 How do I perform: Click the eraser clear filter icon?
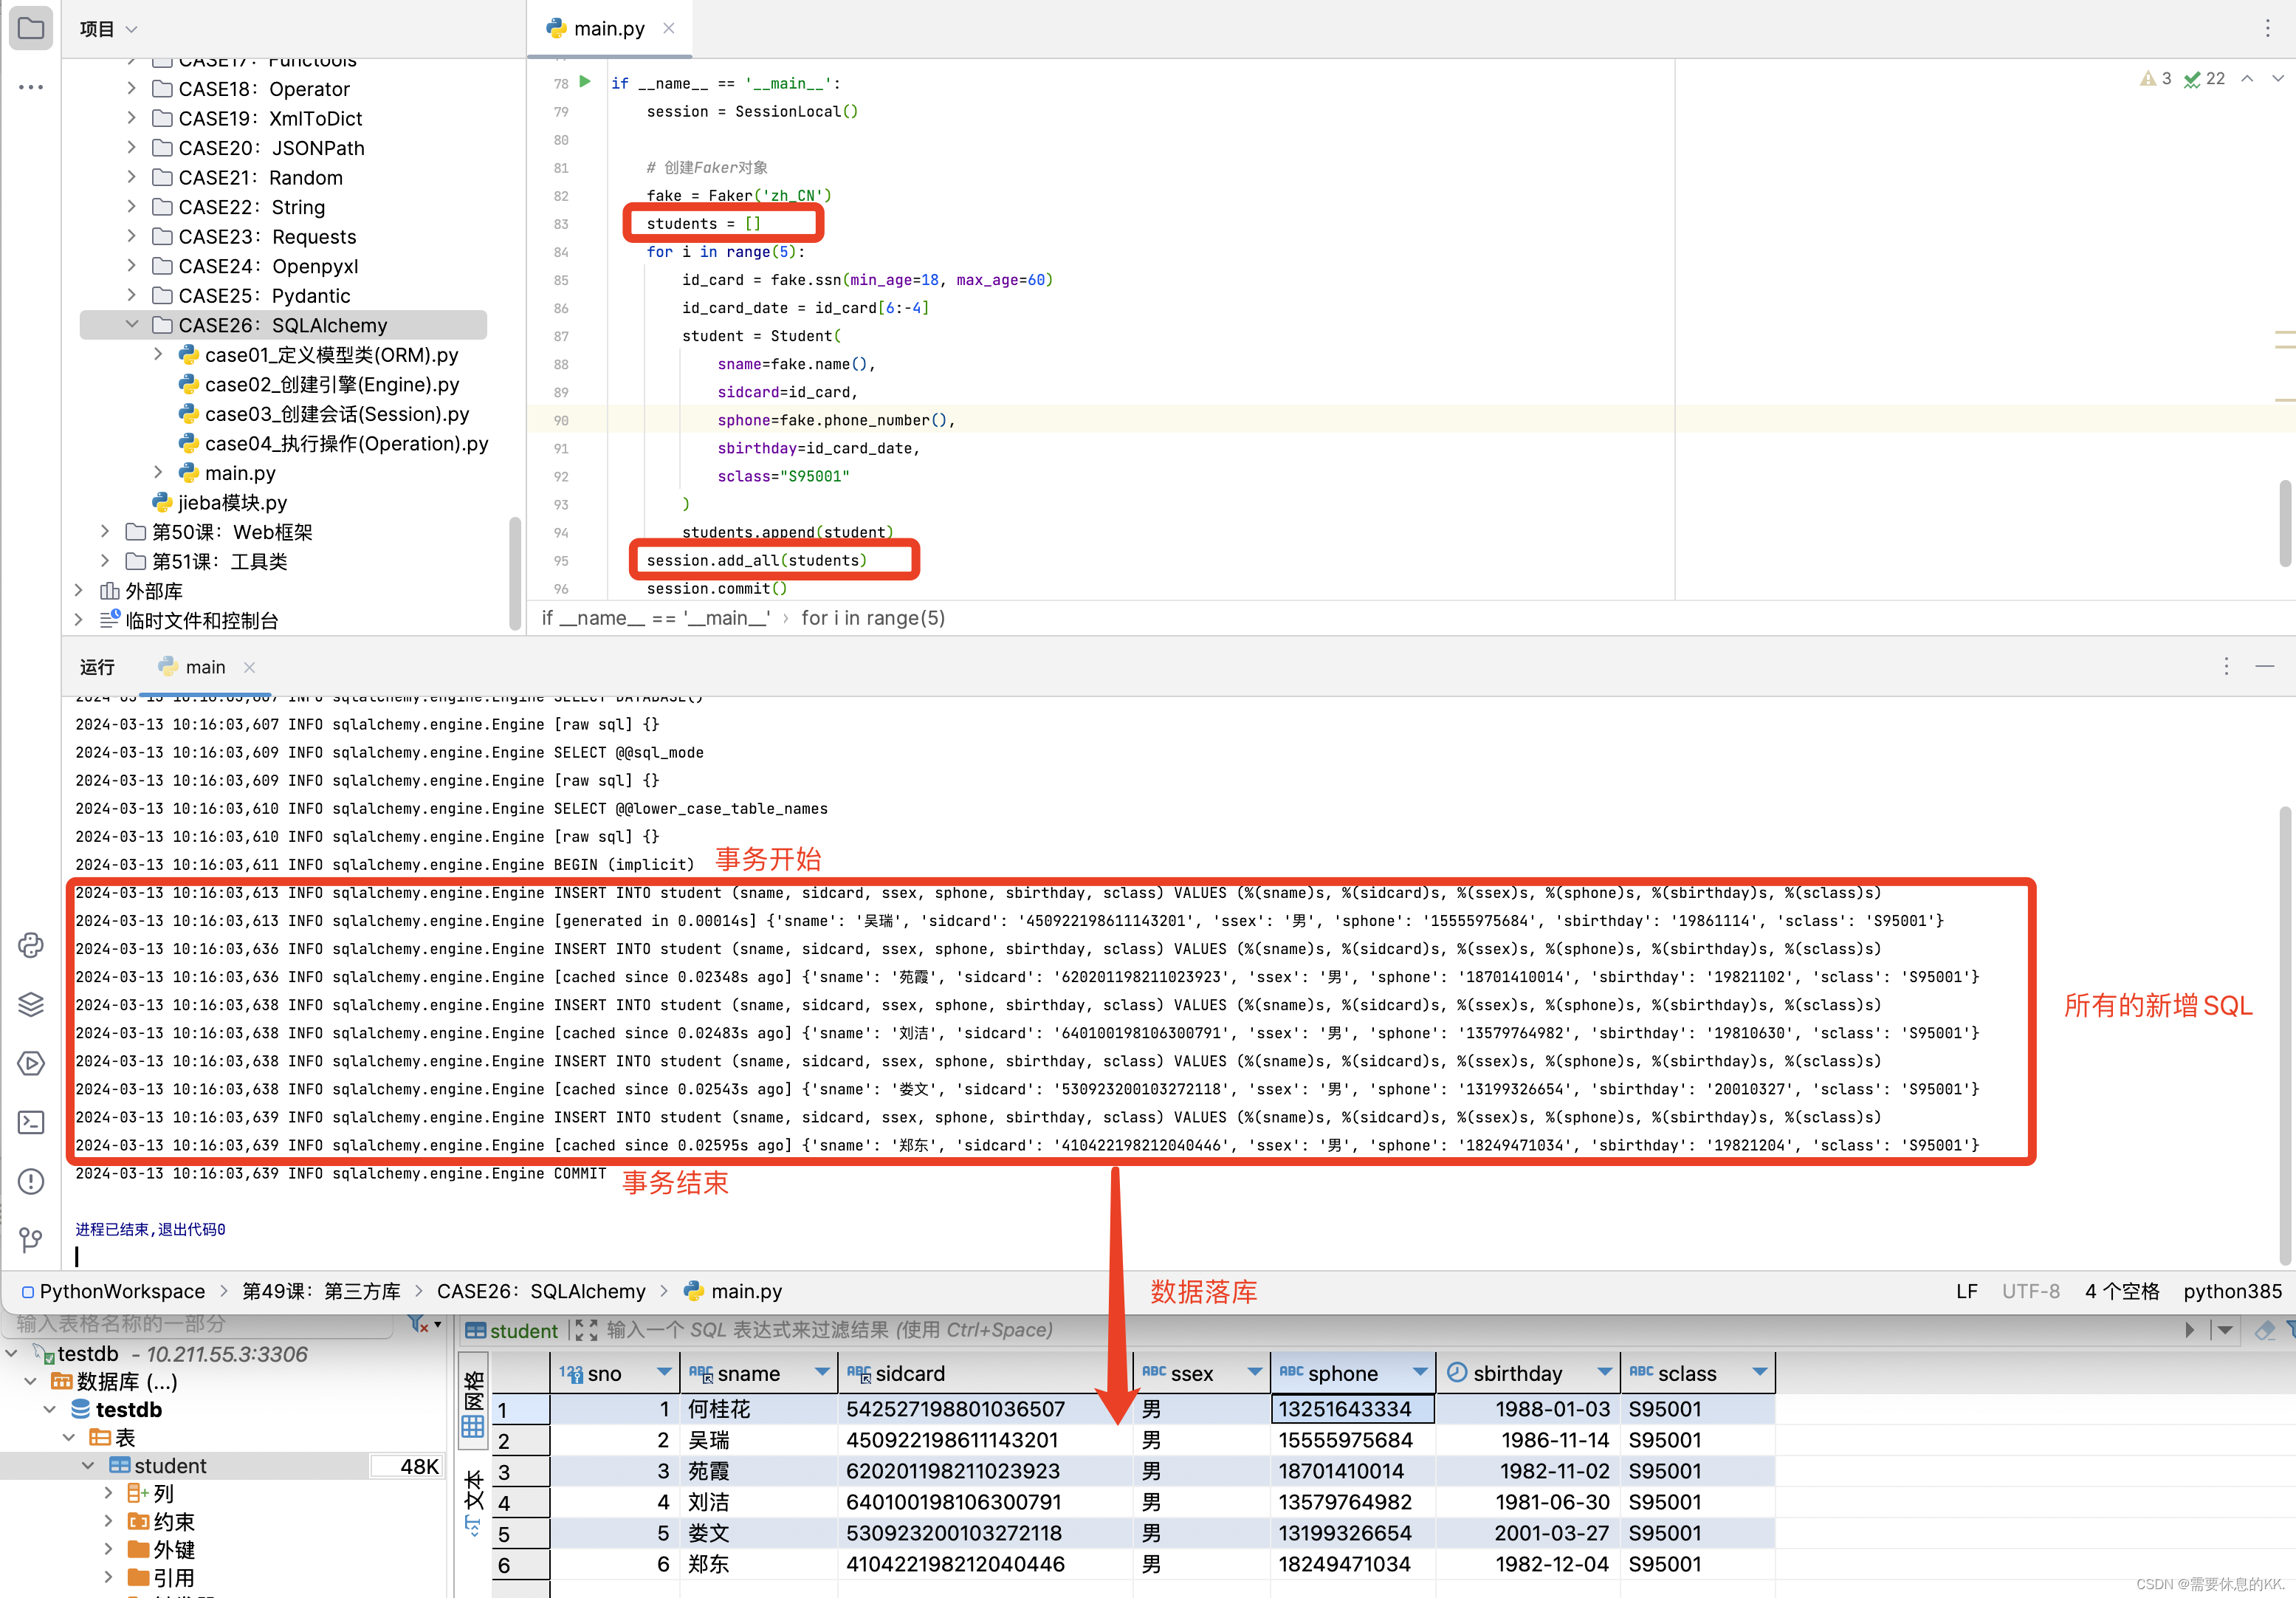pos(2264,1330)
